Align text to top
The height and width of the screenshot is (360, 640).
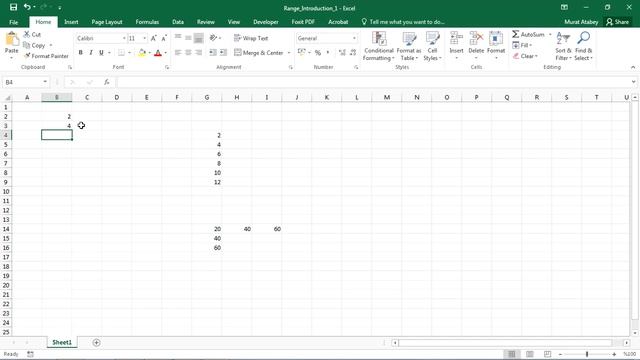[x=178, y=38]
